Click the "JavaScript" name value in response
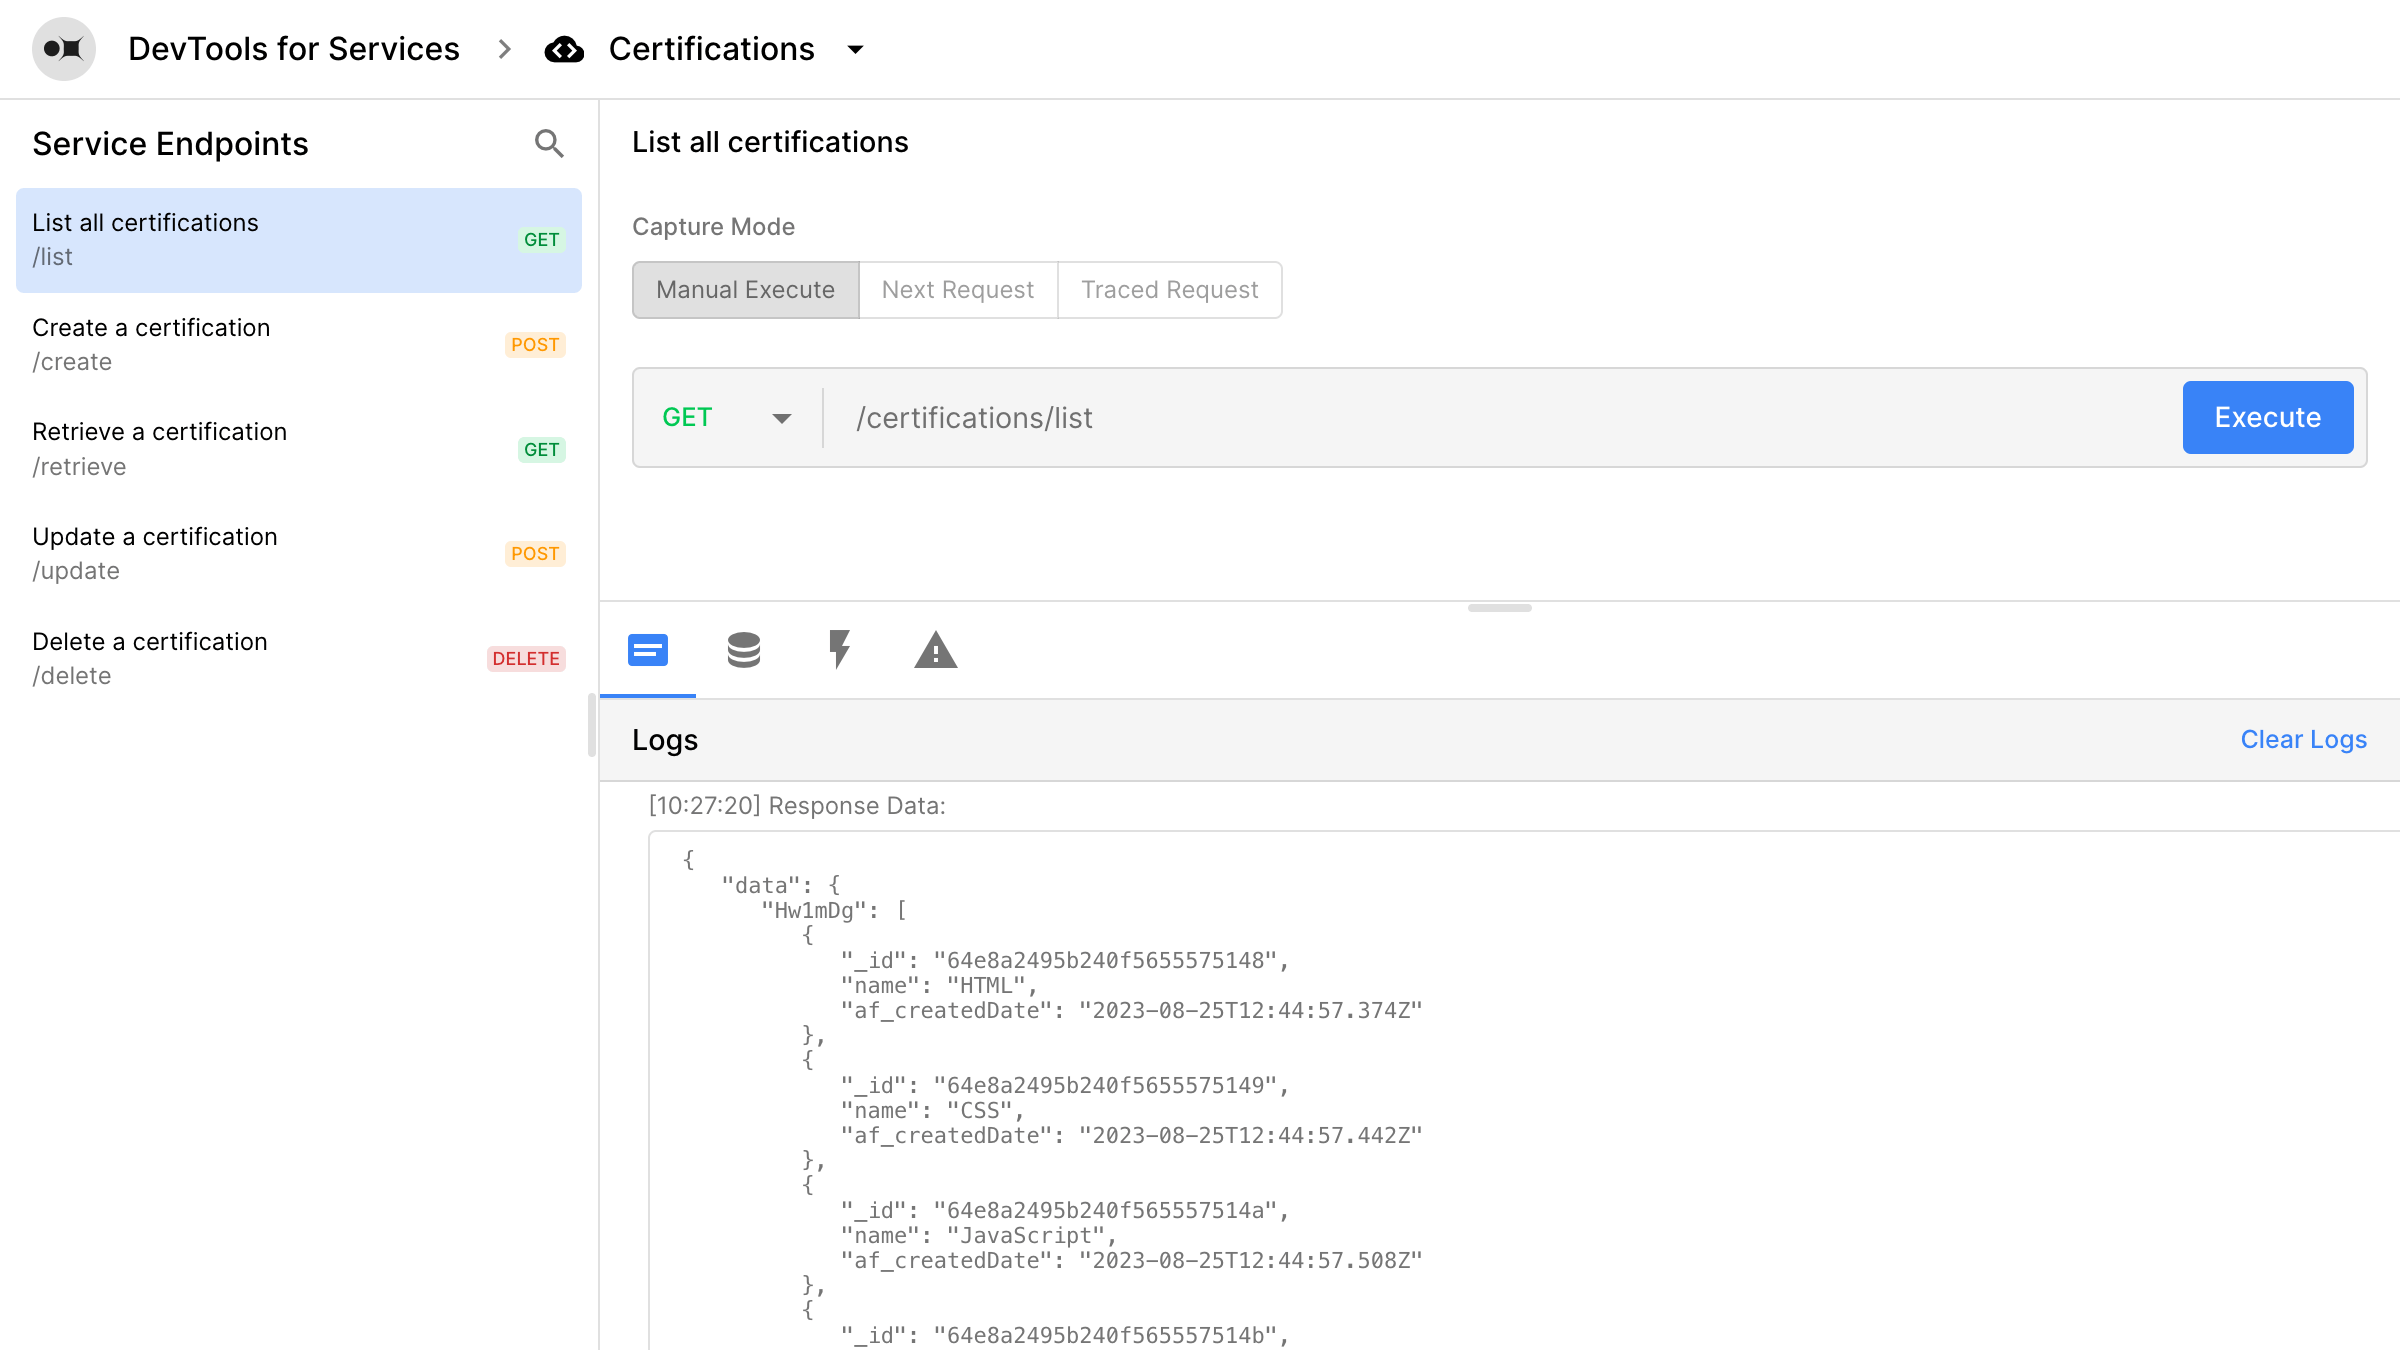 point(1026,1236)
